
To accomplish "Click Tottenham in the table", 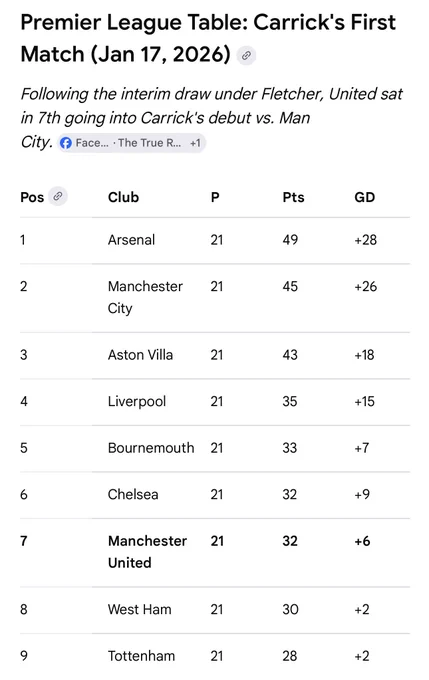I will pos(141,656).
